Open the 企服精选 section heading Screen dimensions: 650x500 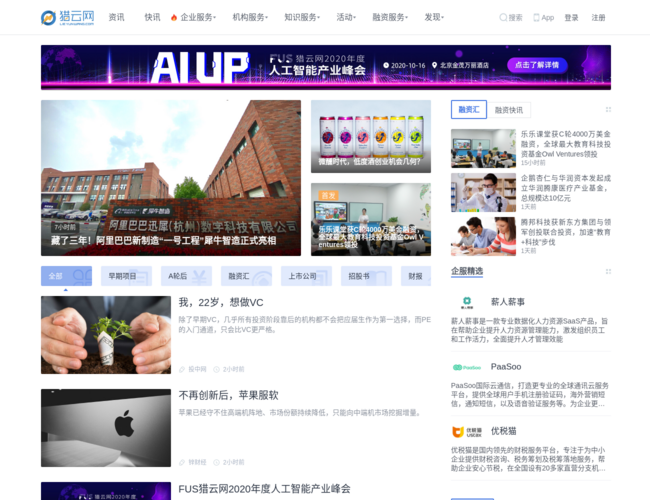pyautogui.click(x=467, y=271)
